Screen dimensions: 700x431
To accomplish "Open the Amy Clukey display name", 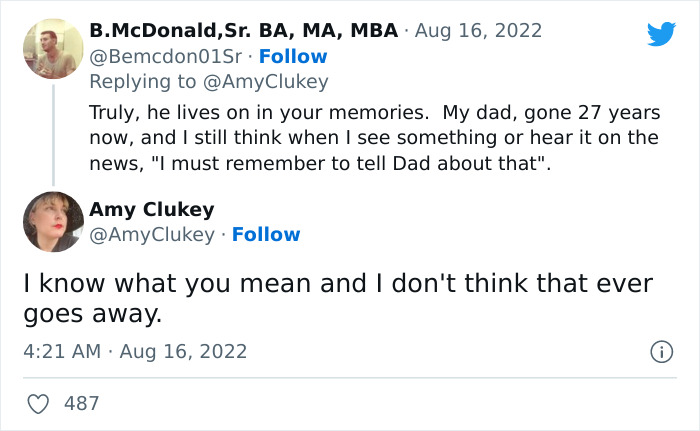I will point(152,209).
